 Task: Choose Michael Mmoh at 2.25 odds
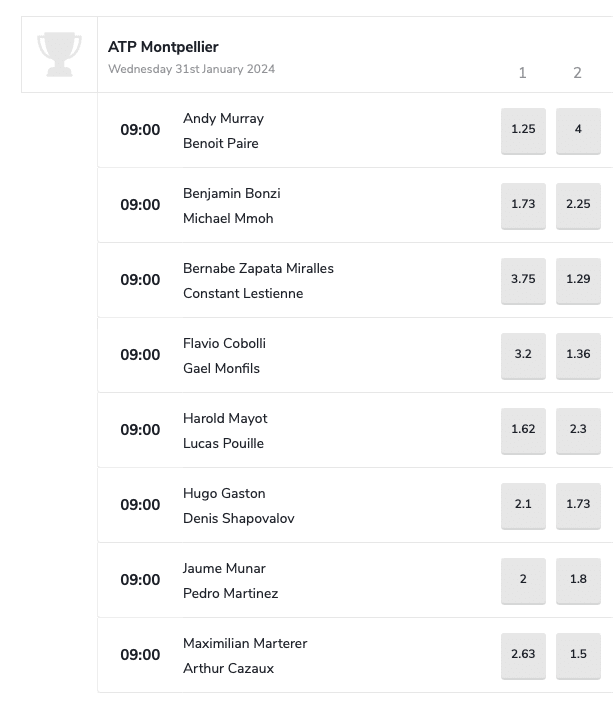click(x=578, y=206)
